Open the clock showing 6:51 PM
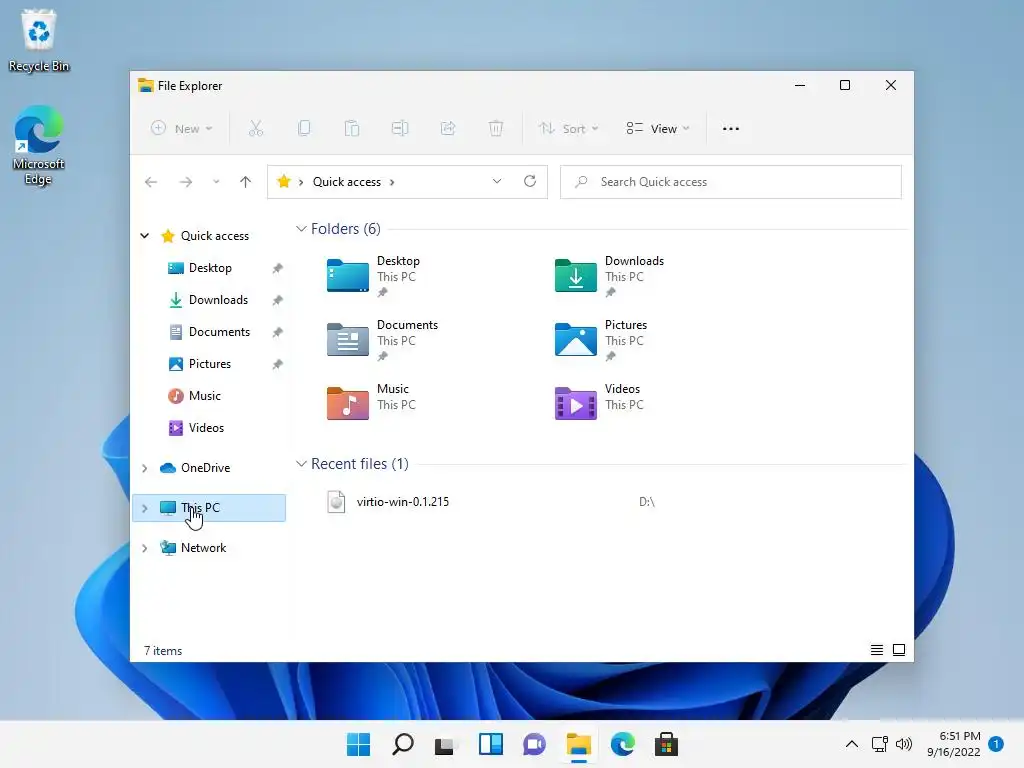1024x768 pixels. coord(953,744)
